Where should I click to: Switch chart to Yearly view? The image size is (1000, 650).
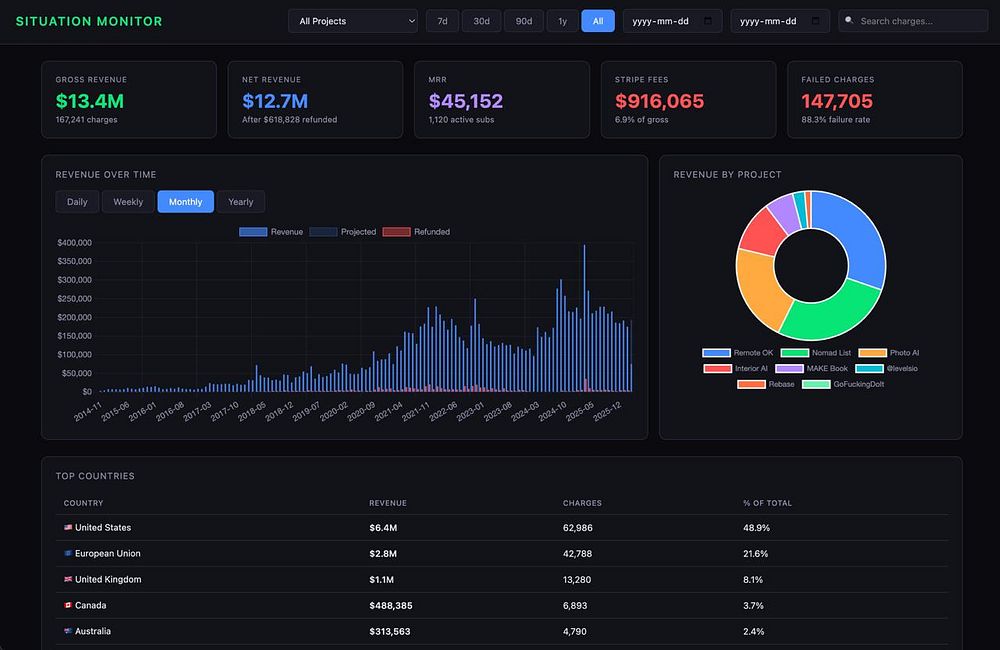coord(240,202)
